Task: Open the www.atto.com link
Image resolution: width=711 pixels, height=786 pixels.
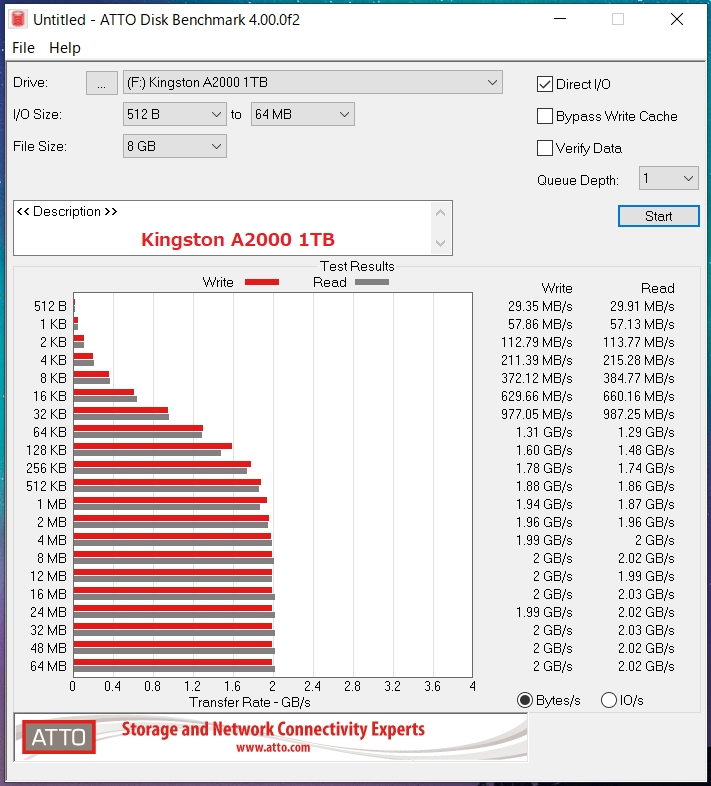Action: pyautogui.click(x=273, y=748)
